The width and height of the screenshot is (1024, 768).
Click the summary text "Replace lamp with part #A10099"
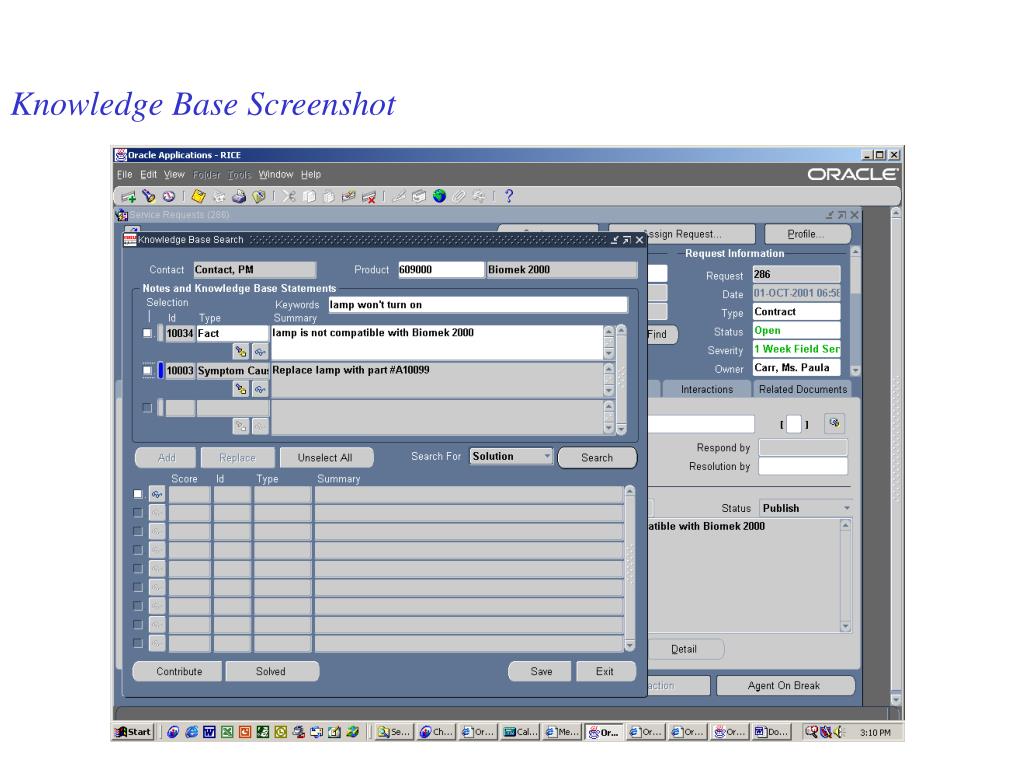(351, 370)
